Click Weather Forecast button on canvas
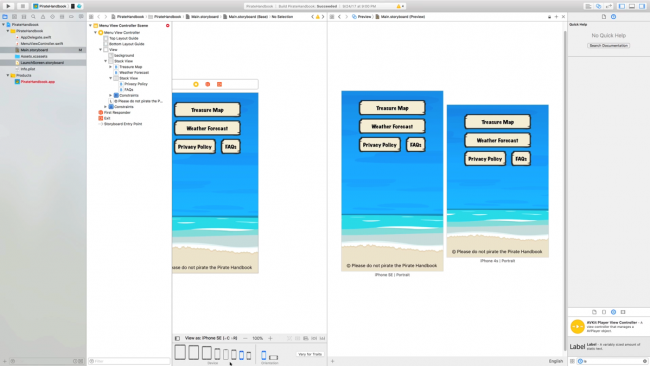 pos(207,128)
